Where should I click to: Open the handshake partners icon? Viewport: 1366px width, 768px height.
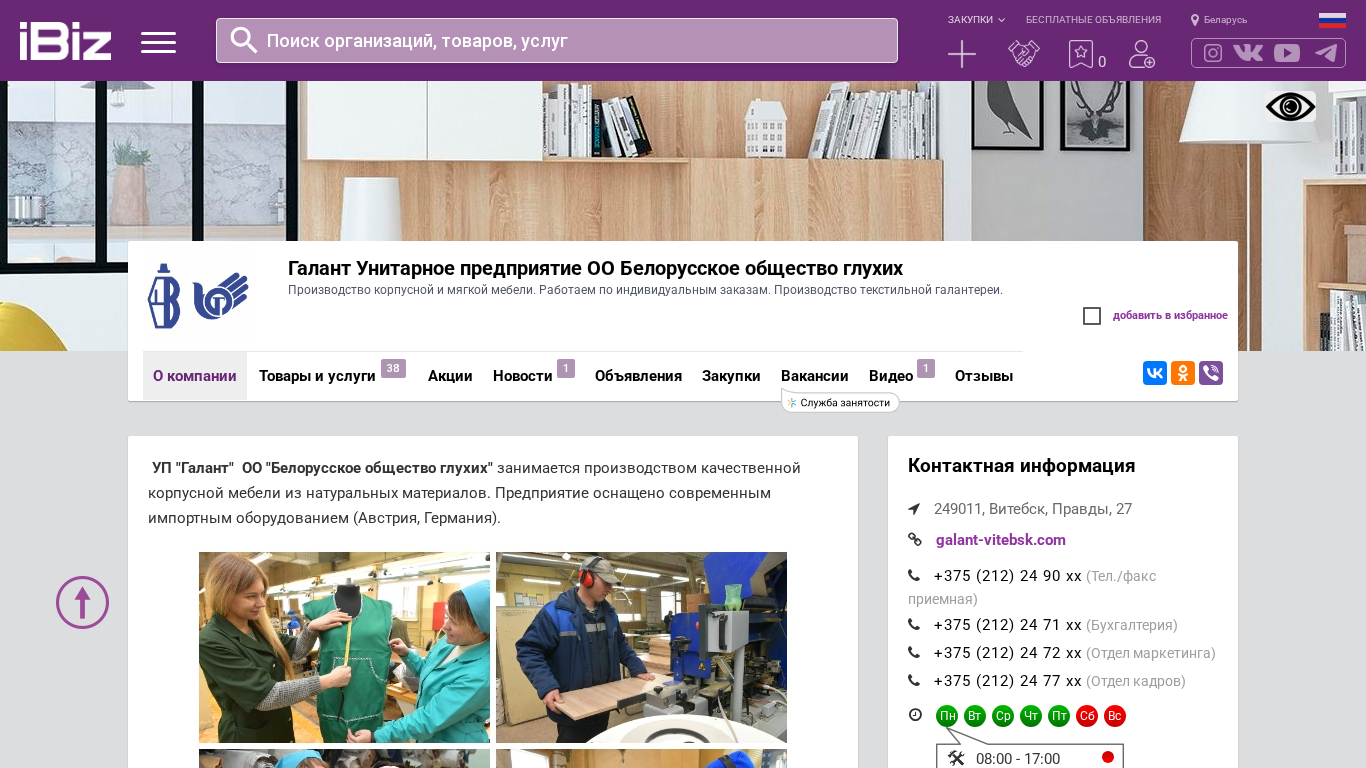1024,54
